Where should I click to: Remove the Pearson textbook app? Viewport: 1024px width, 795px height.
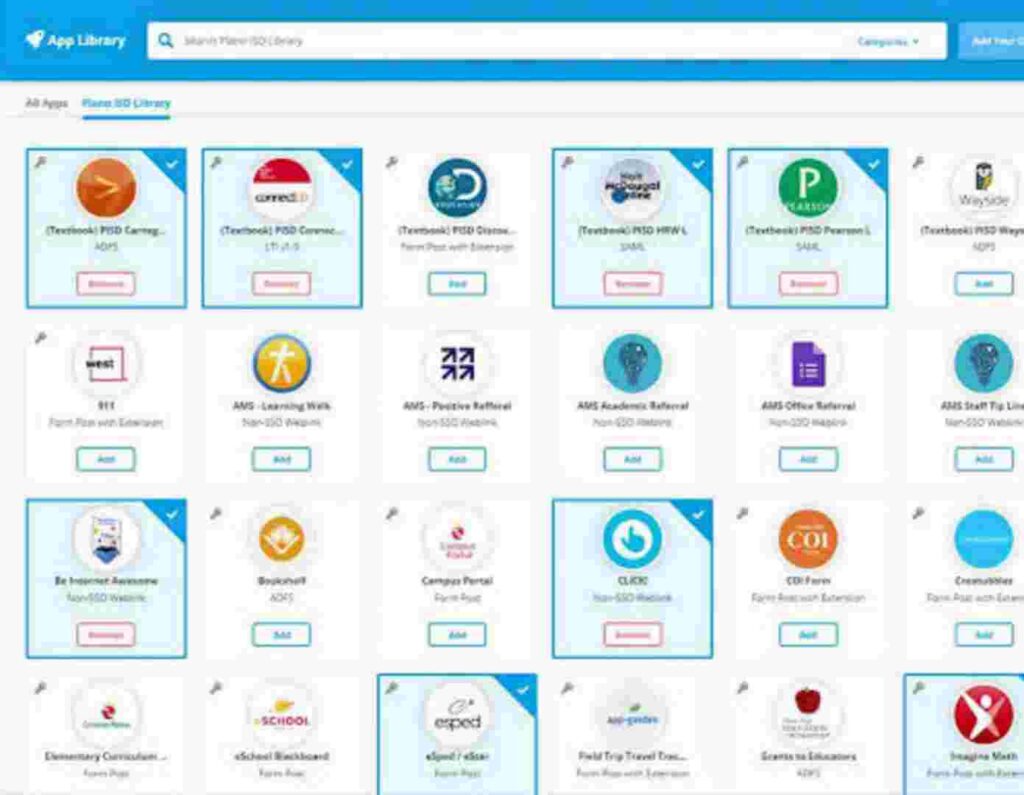pos(808,284)
